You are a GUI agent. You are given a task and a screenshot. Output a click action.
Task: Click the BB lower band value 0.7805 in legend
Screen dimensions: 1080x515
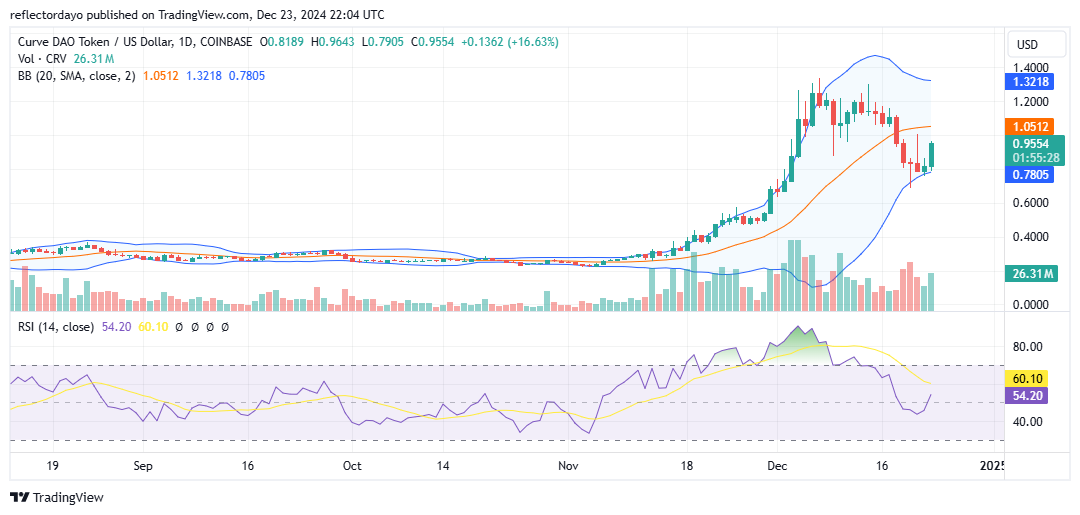pos(246,76)
